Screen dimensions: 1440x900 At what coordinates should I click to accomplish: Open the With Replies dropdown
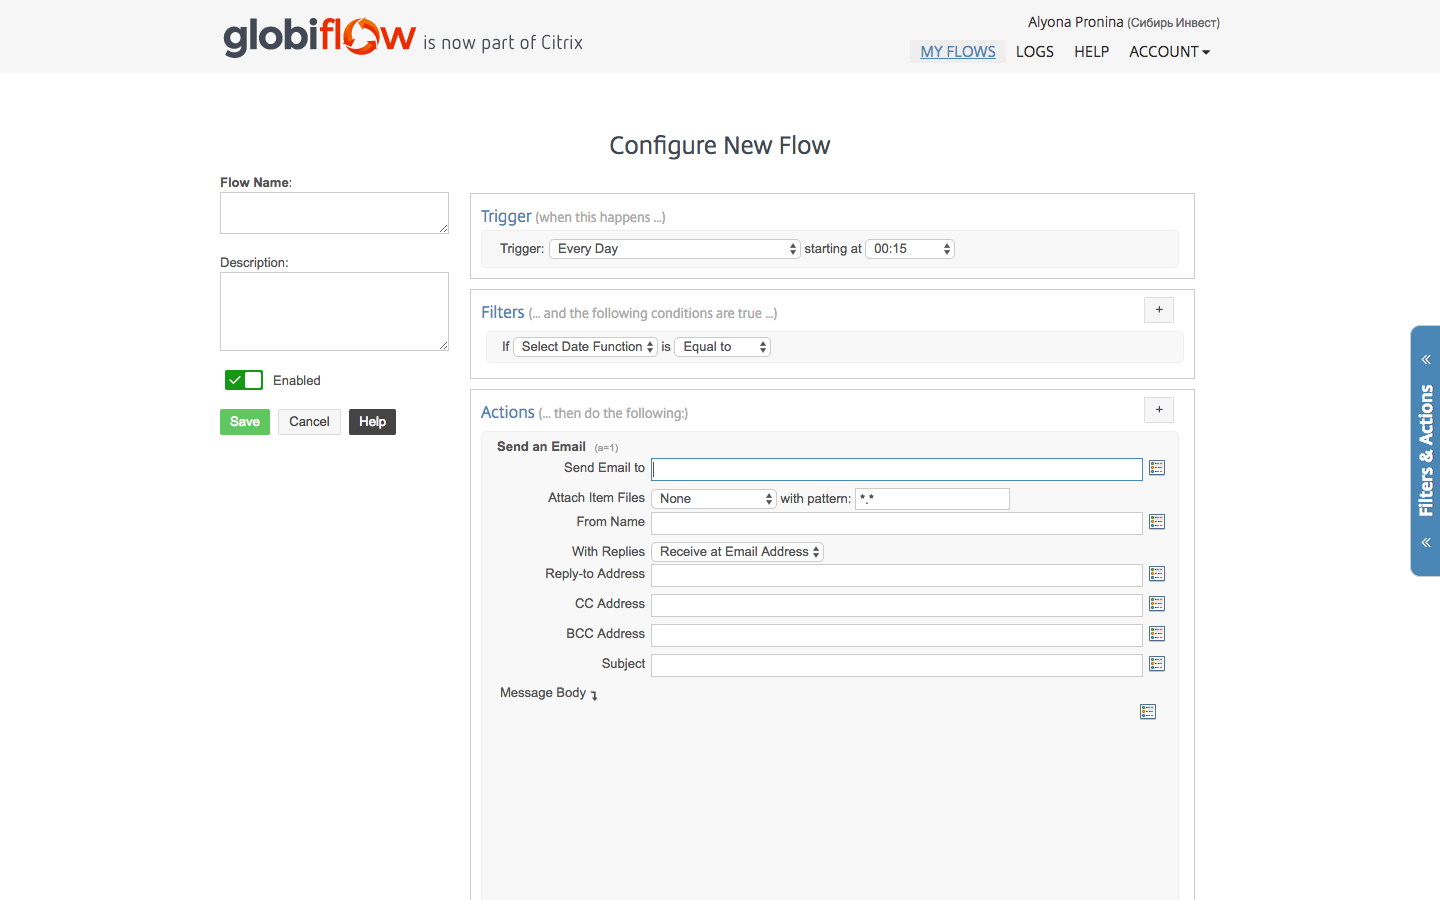[x=737, y=551]
